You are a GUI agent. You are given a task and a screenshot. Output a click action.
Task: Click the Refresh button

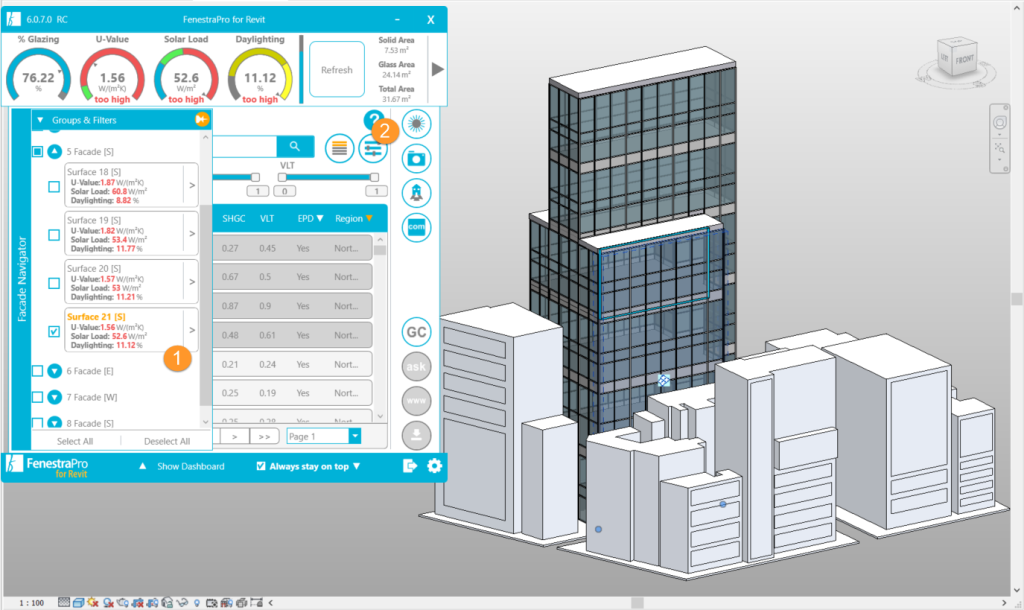pyautogui.click(x=337, y=69)
